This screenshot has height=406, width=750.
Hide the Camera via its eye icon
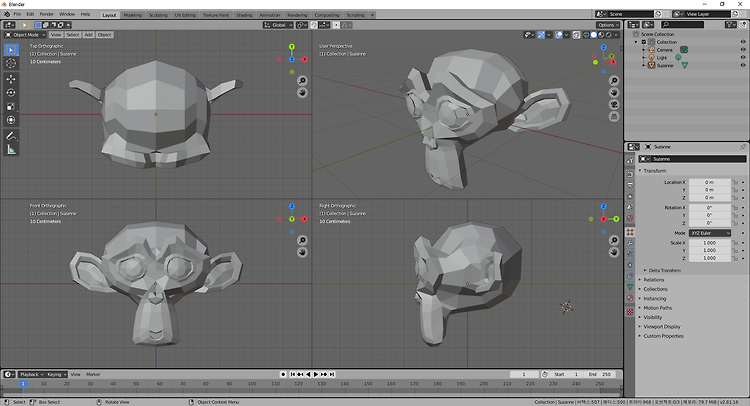[743, 50]
